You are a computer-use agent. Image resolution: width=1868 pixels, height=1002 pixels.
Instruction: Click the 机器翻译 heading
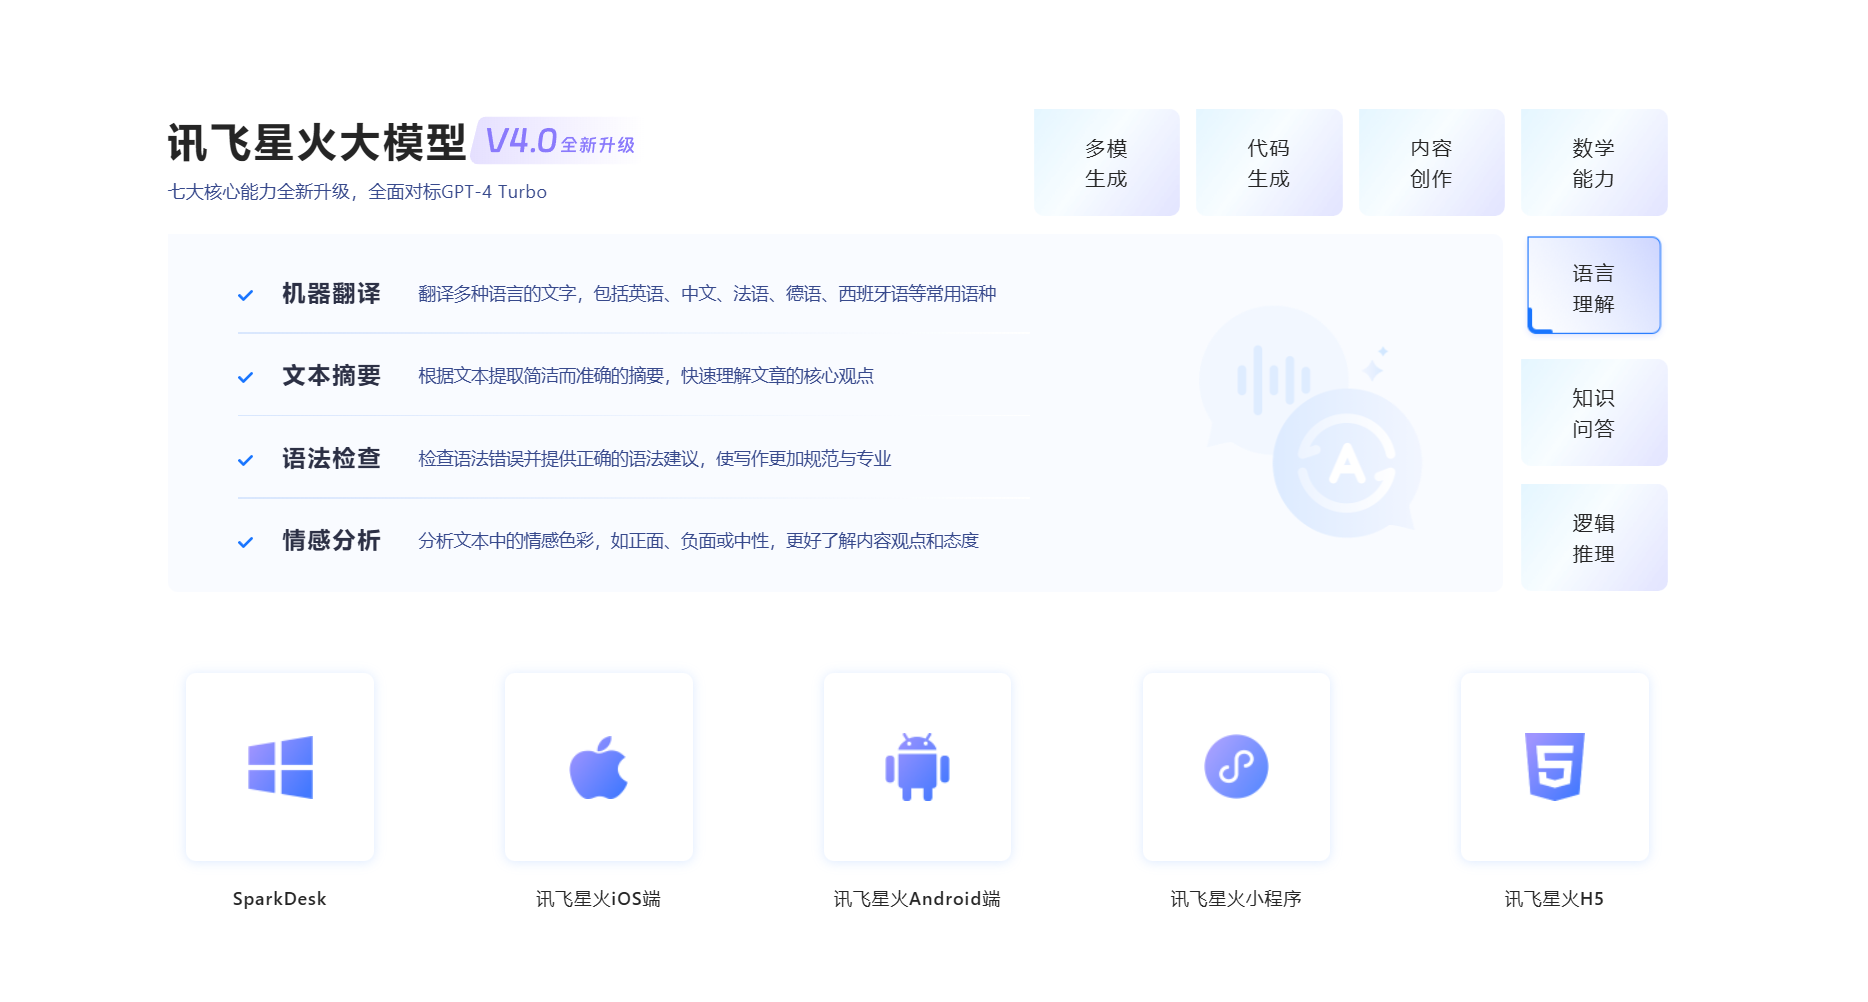click(x=331, y=294)
